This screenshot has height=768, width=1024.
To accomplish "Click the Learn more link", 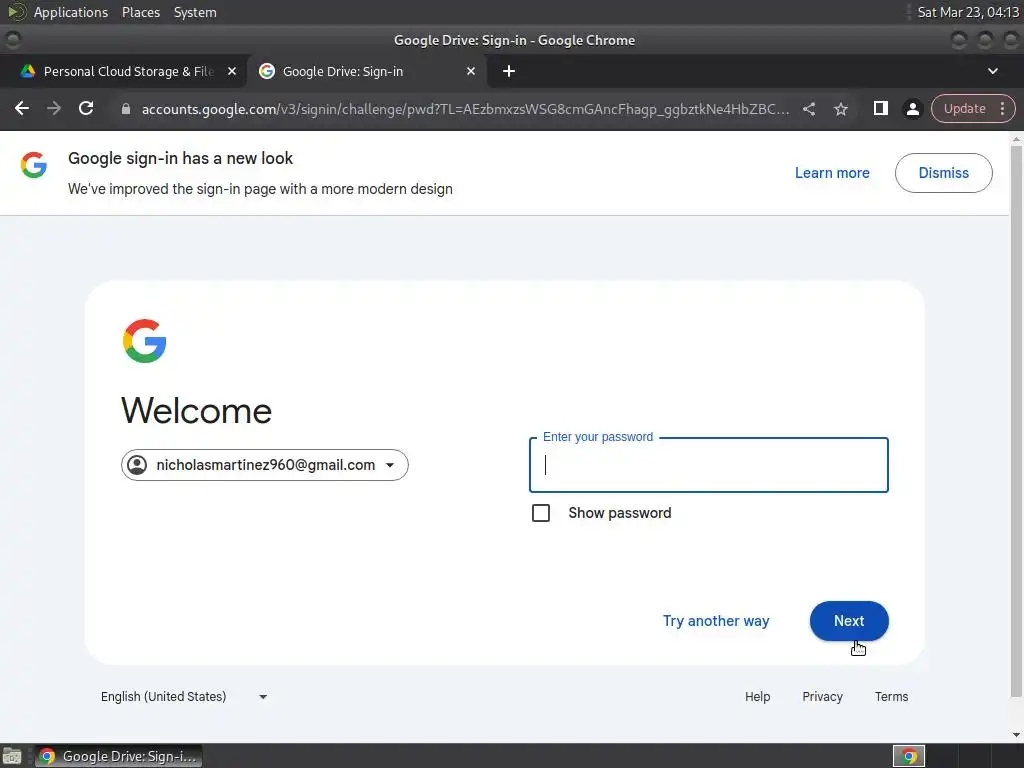I will 832,173.
